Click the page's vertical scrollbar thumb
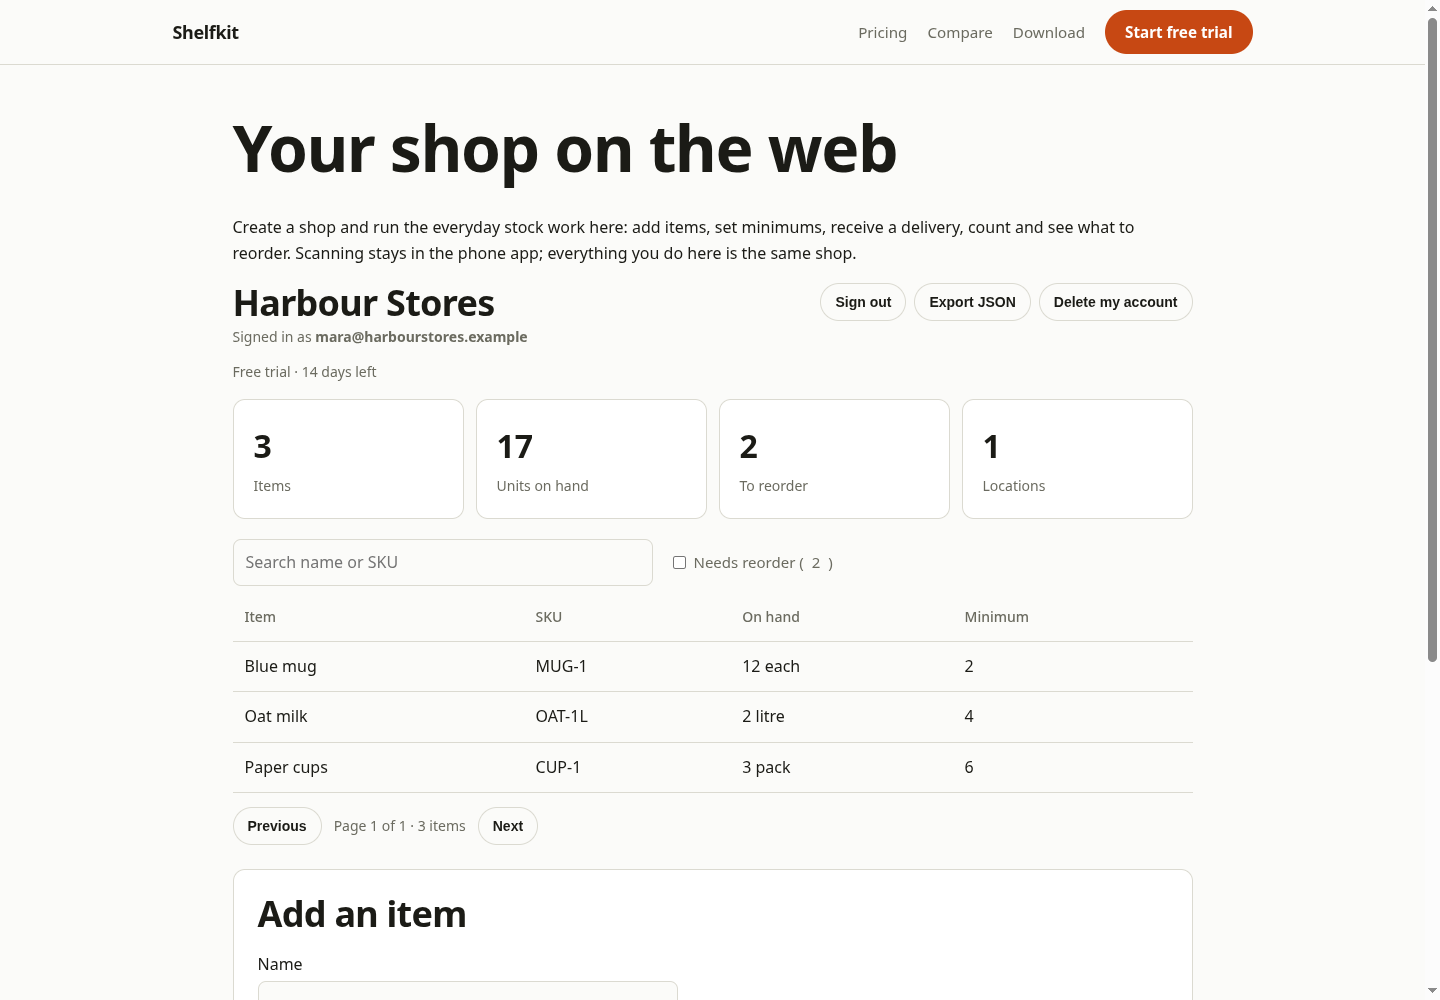The image size is (1440, 1000). click(1432, 340)
